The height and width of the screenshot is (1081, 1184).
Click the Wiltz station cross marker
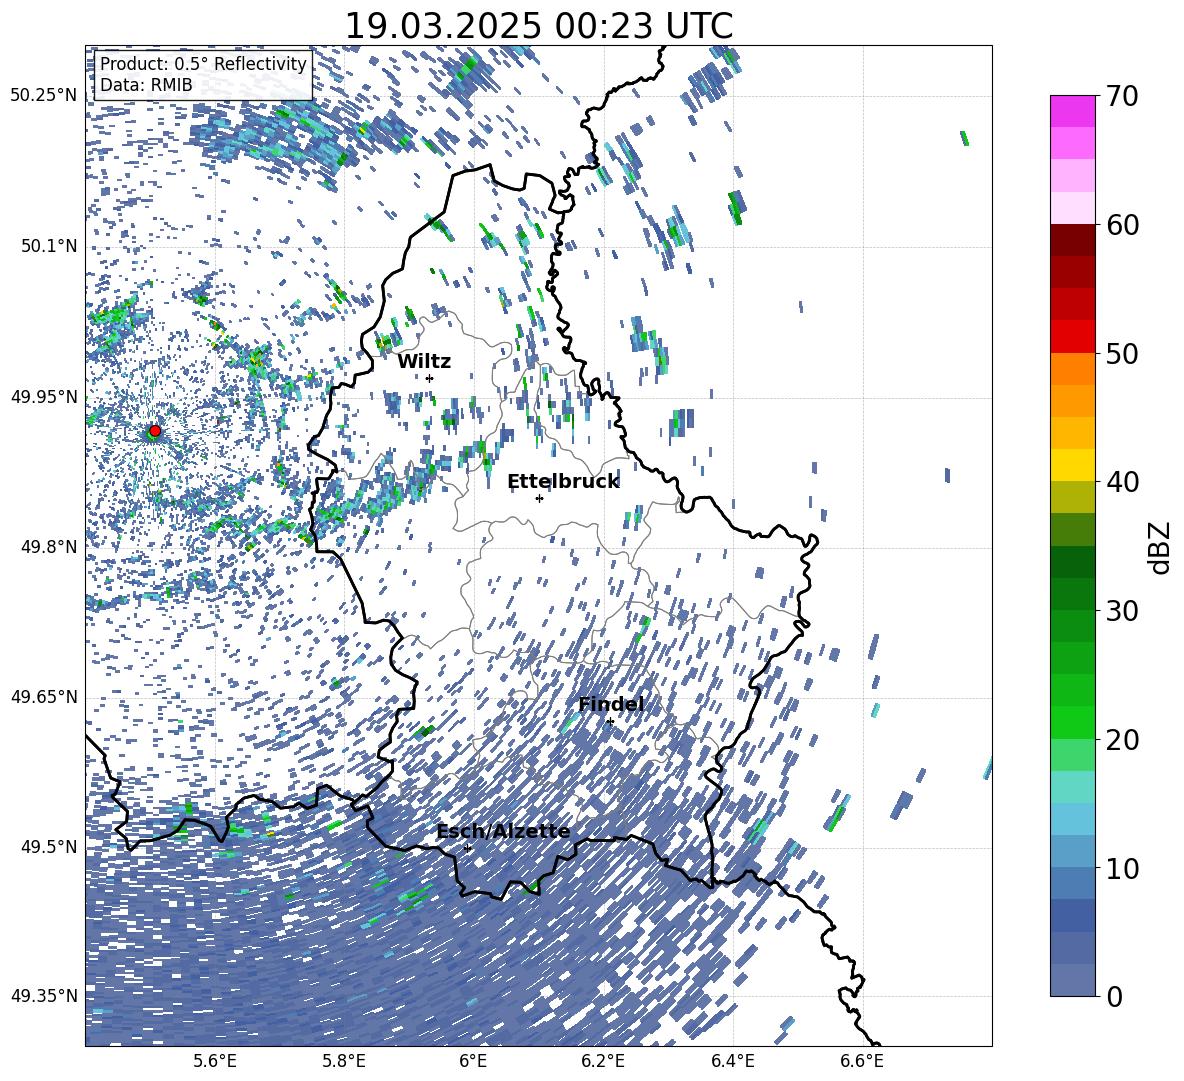coord(430,379)
